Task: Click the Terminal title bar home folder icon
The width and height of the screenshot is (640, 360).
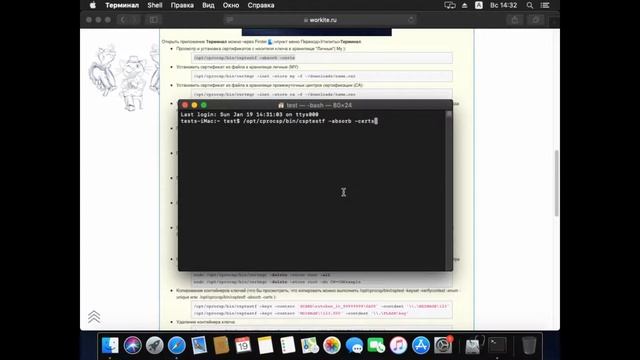Action: coord(281,105)
